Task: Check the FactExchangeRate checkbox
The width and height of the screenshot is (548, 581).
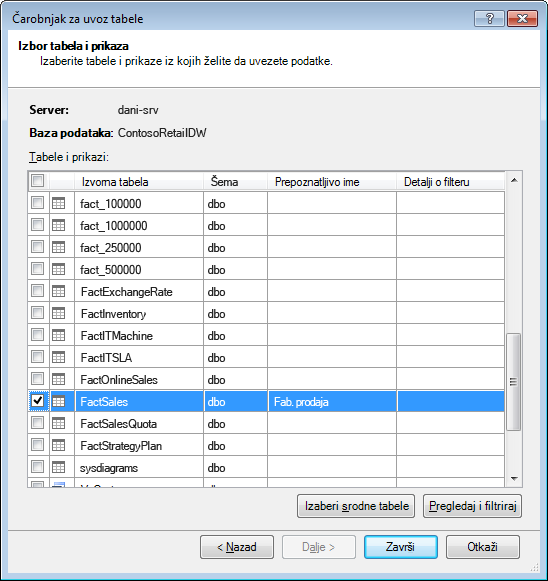Action: tap(37, 291)
